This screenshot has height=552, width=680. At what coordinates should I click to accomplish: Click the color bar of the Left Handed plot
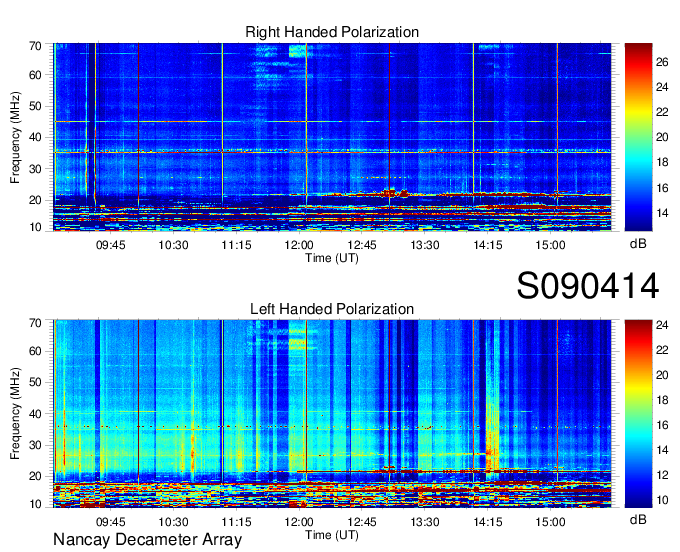(638, 414)
